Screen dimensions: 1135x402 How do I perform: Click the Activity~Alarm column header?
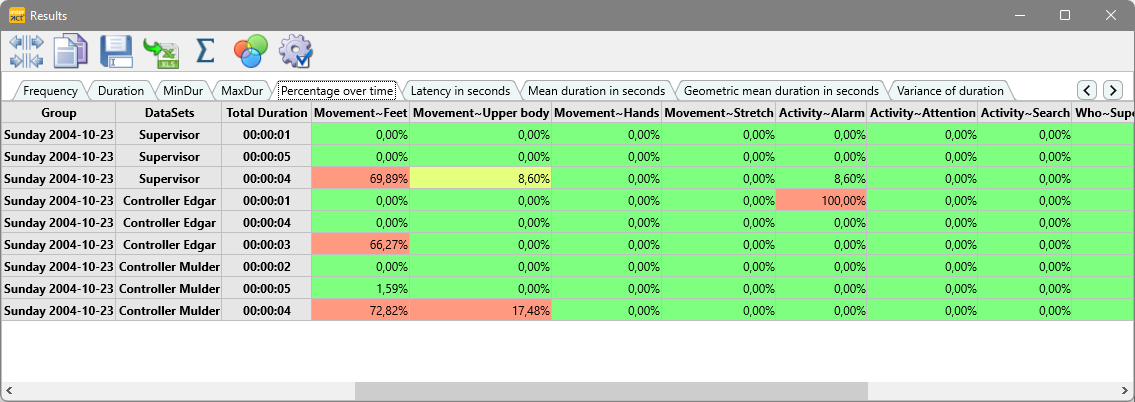pyautogui.click(x=822, y=113)
